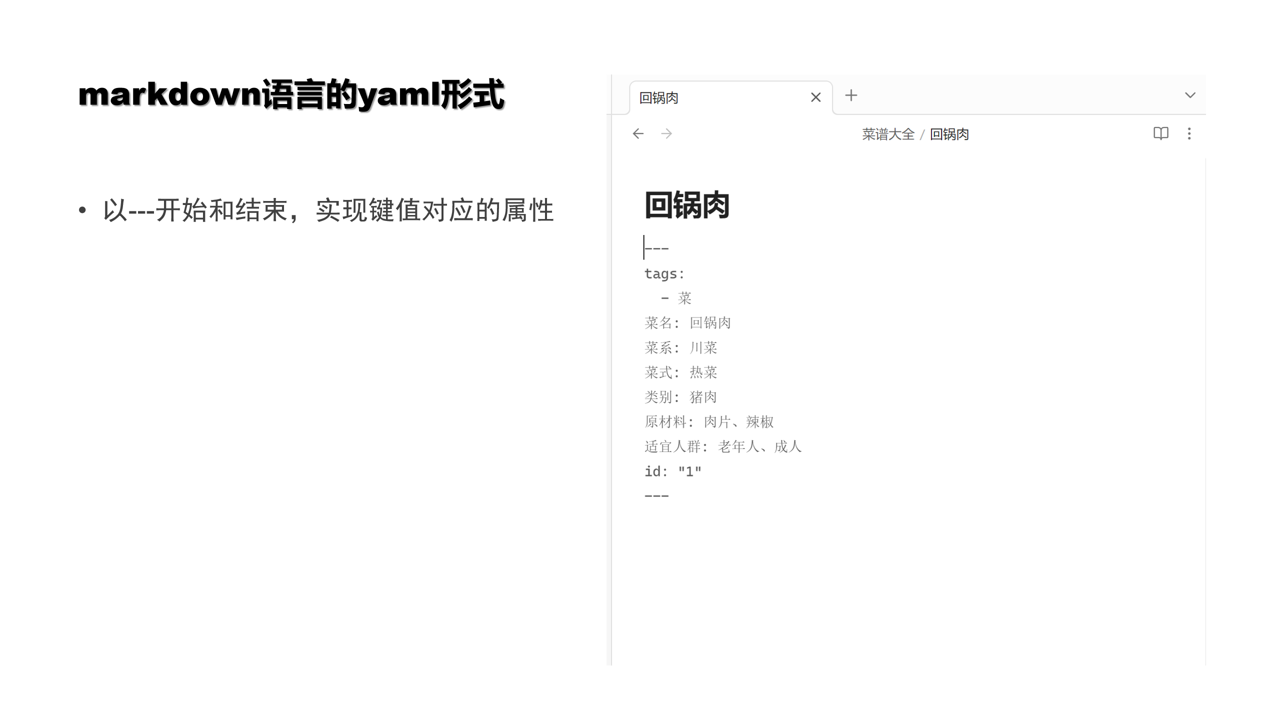Viewport: 1280px width, 720px height.
Task: Close the 回锅肉 tab
Action: tap(816, 97)
